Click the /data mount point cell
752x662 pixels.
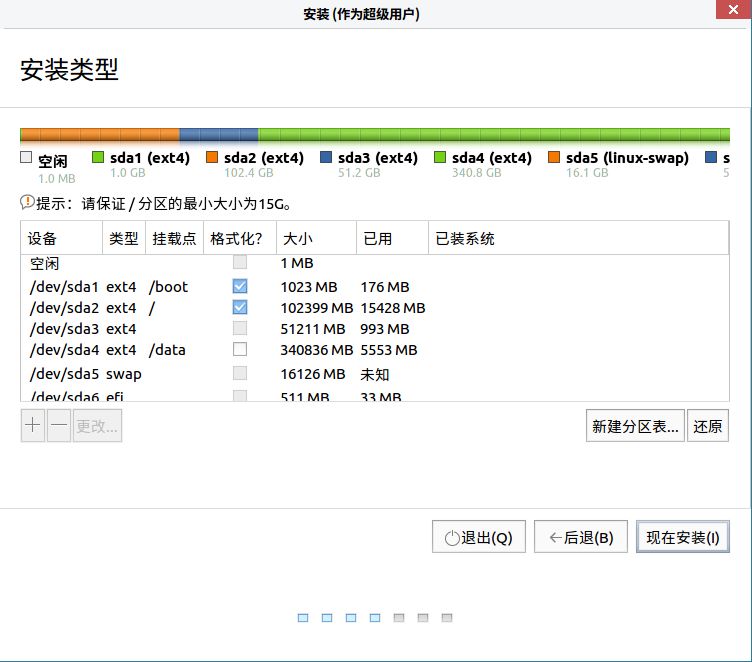pos(167,350)
